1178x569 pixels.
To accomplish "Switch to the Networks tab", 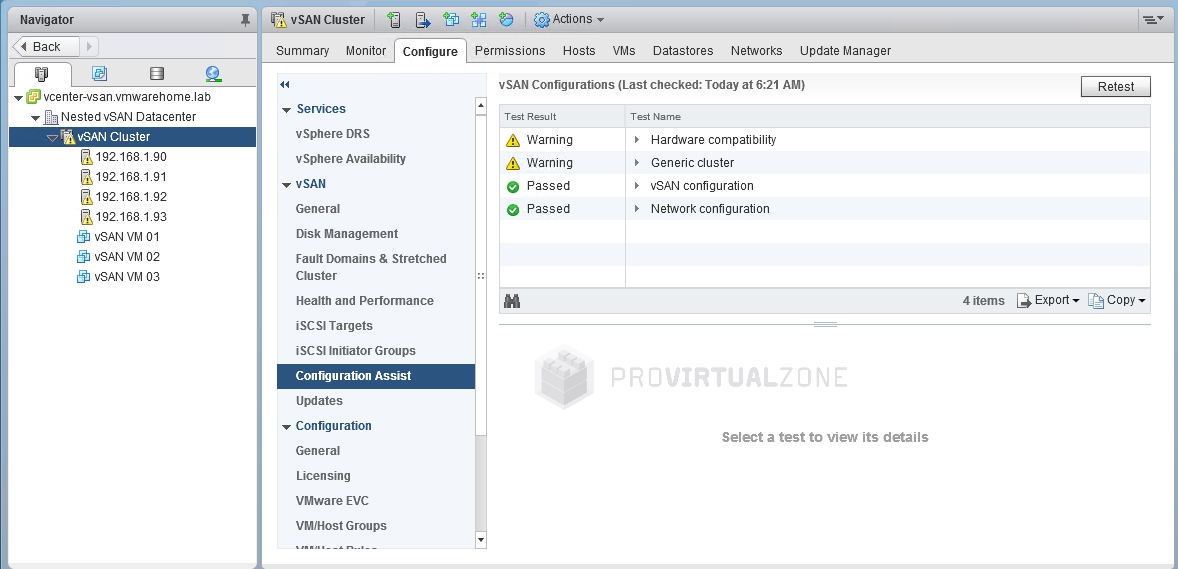I will [757, 51].
